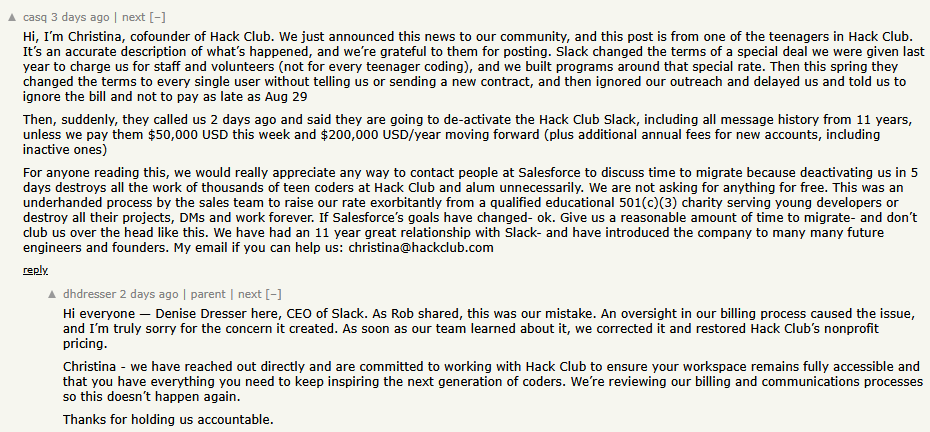Click 'Thanks for holding us accountable' line
Viewport: 930px width, 432px height.
pyautogui.click(x=168, y=420)
